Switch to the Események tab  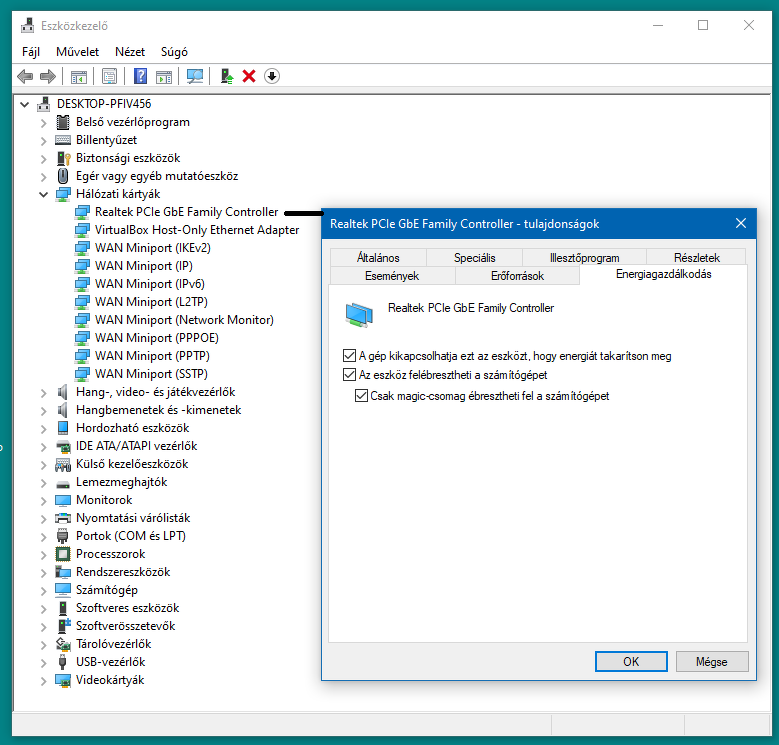tap(392, 276)
